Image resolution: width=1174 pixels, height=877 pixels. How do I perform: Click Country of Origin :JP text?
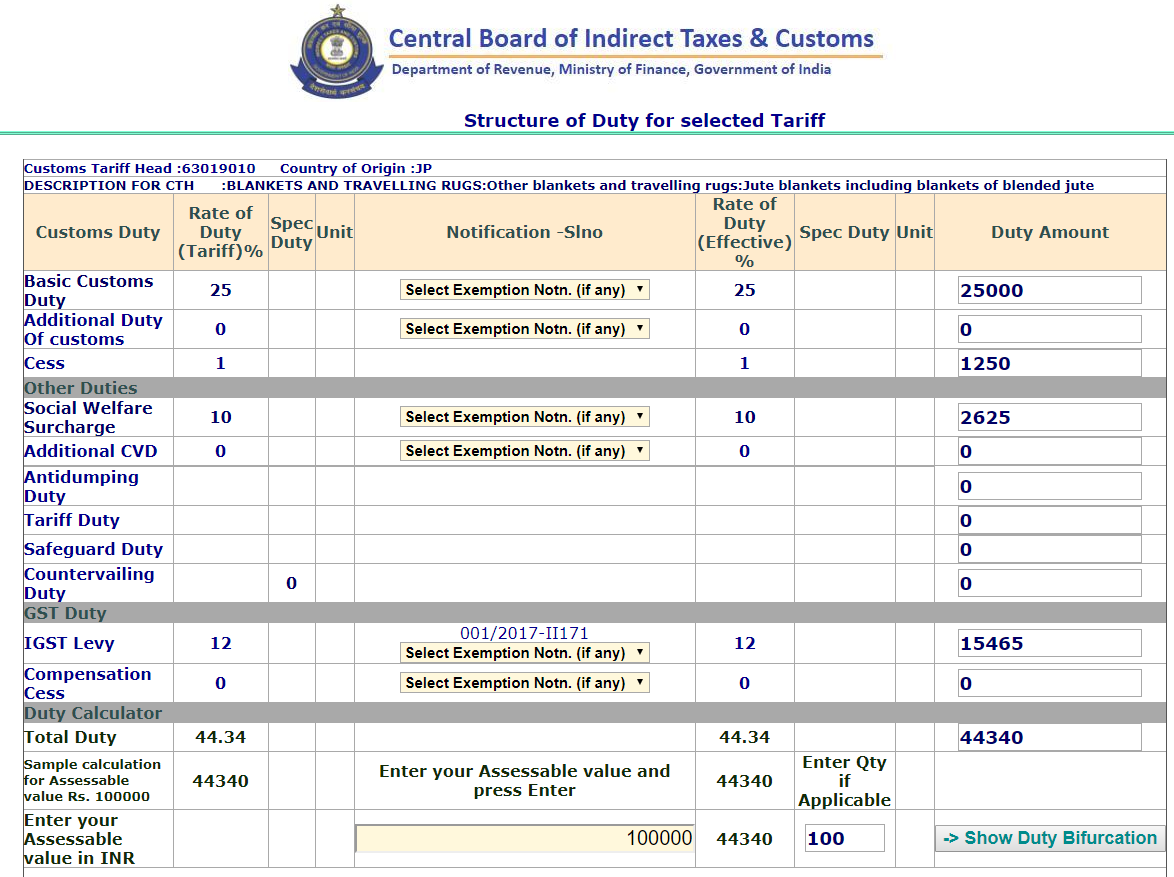[x=356, y=169]
